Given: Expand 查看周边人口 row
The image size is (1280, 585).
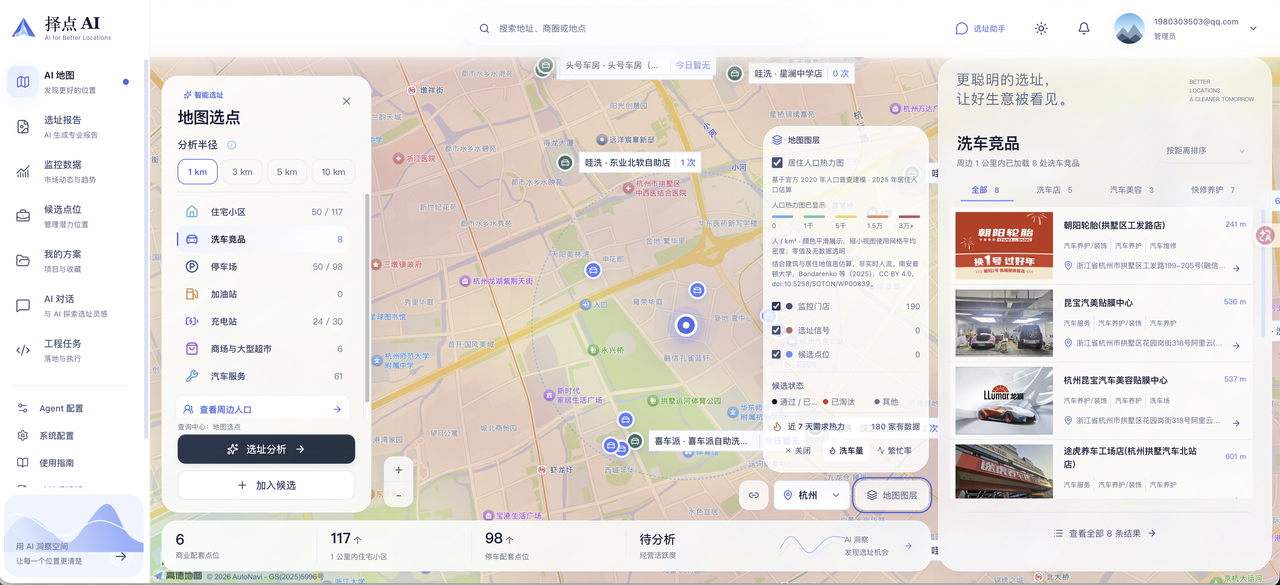Looking at the screenshot, I should coord(264,409).
